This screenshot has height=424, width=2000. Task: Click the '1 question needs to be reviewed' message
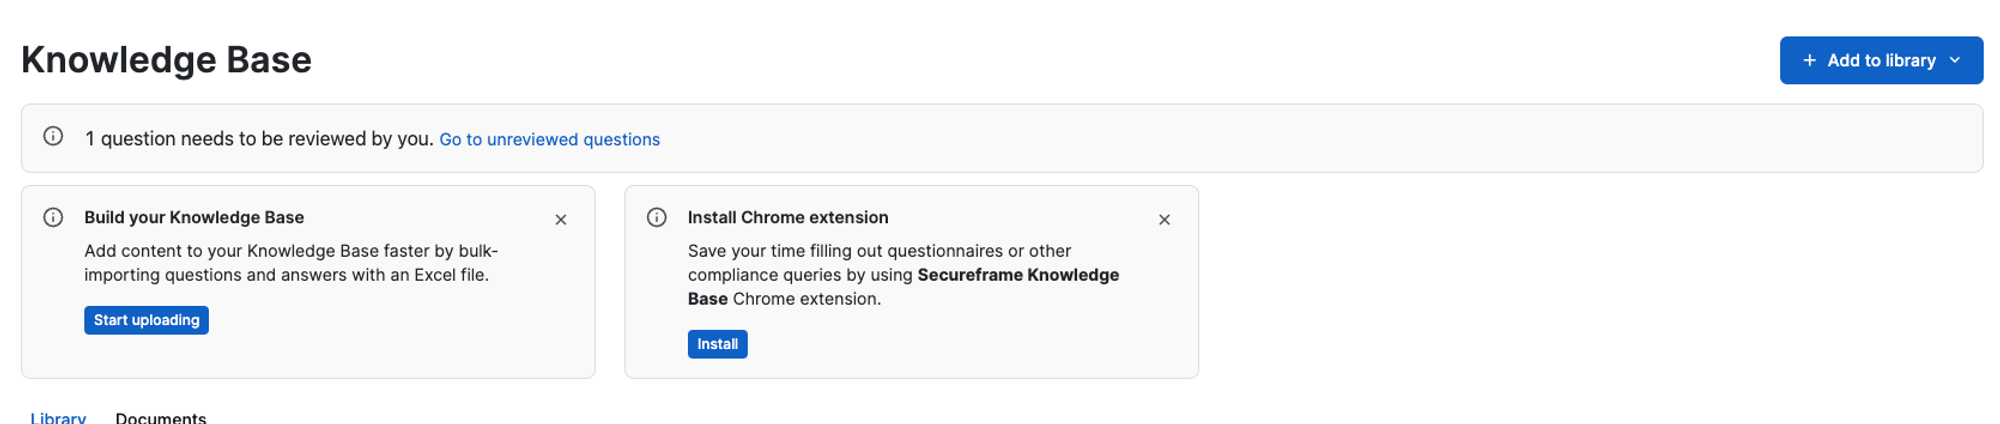coord(259,139)
